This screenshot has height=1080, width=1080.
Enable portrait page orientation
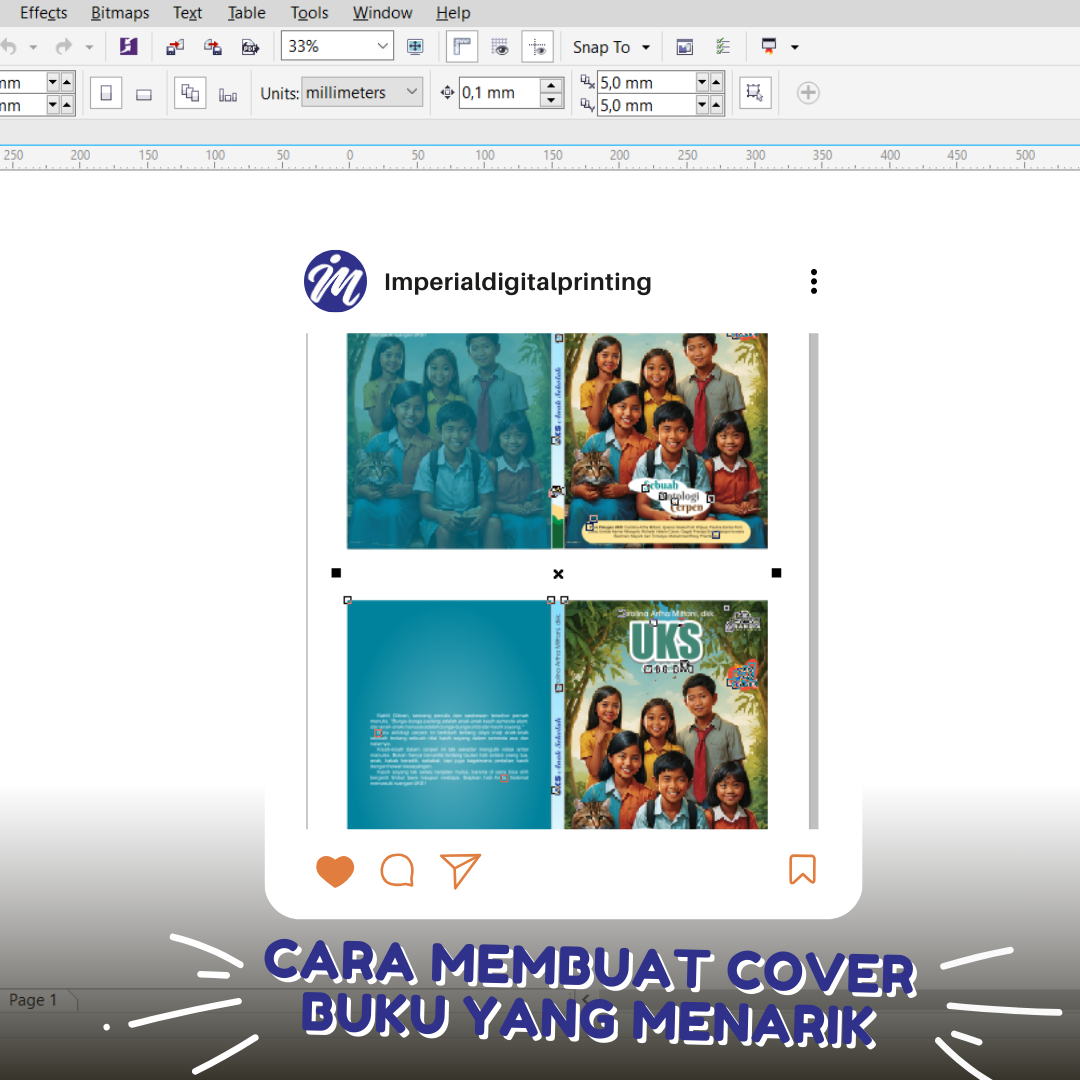[x=106, y=92]
